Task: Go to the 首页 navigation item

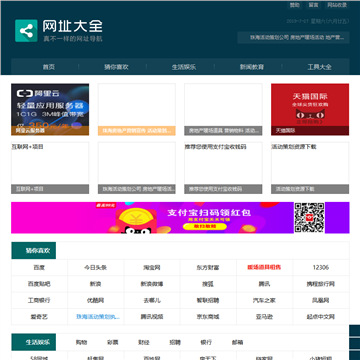Action: (48, 67)
